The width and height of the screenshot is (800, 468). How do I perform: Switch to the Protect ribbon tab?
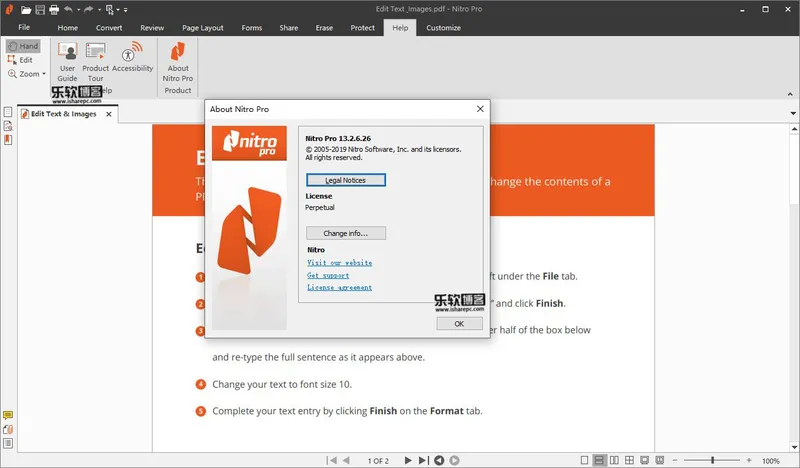(362, 28)
